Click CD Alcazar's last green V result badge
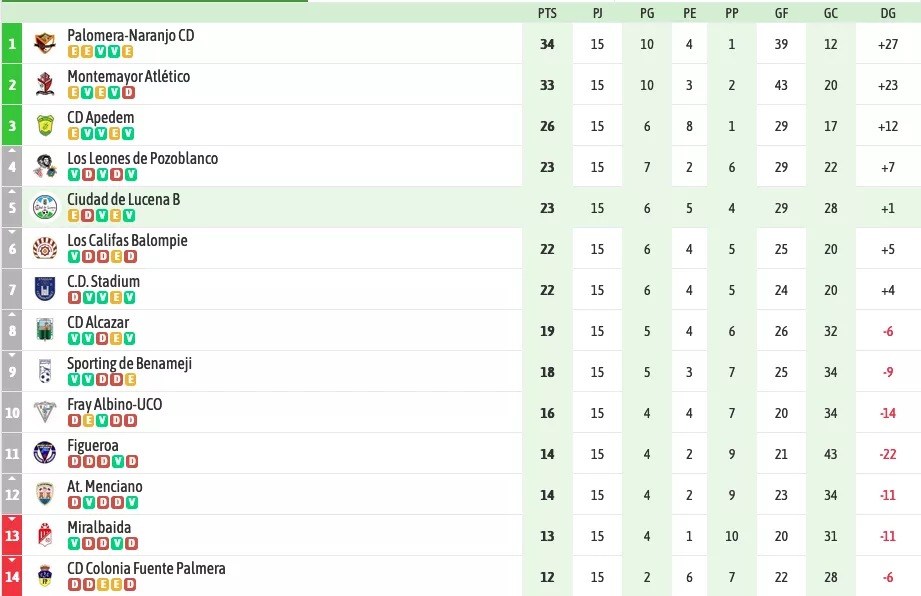Image resolution: width=921 pixels, height=596 pixels. click(x=129, y=339)
